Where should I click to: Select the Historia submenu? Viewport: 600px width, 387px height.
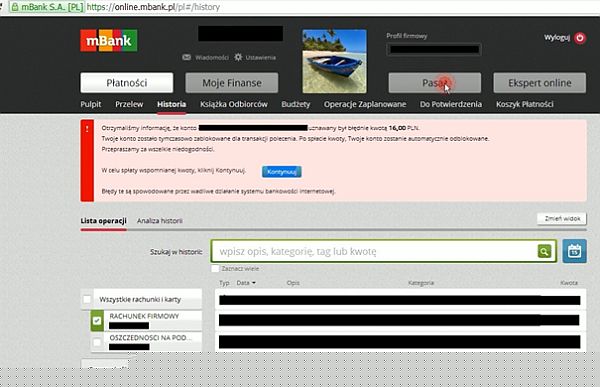pos(171,104)
